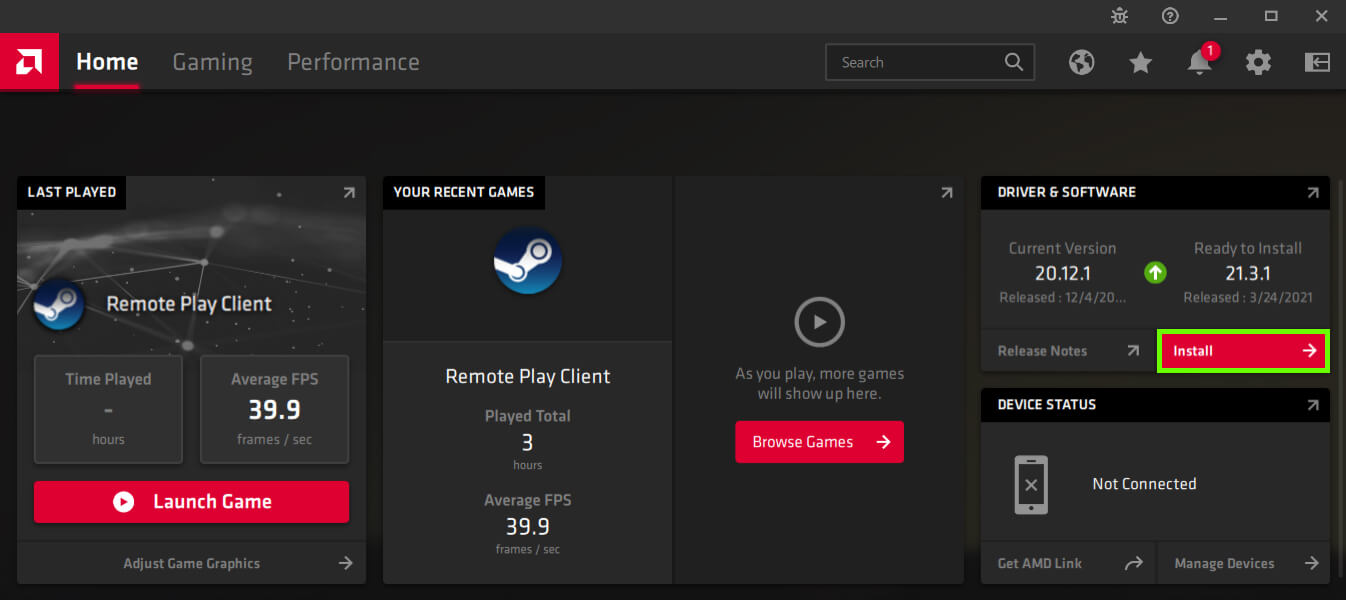Minimize the Radeon Software window
The width and height of the screenshot is (1346, 600).
click(1220, 16)
